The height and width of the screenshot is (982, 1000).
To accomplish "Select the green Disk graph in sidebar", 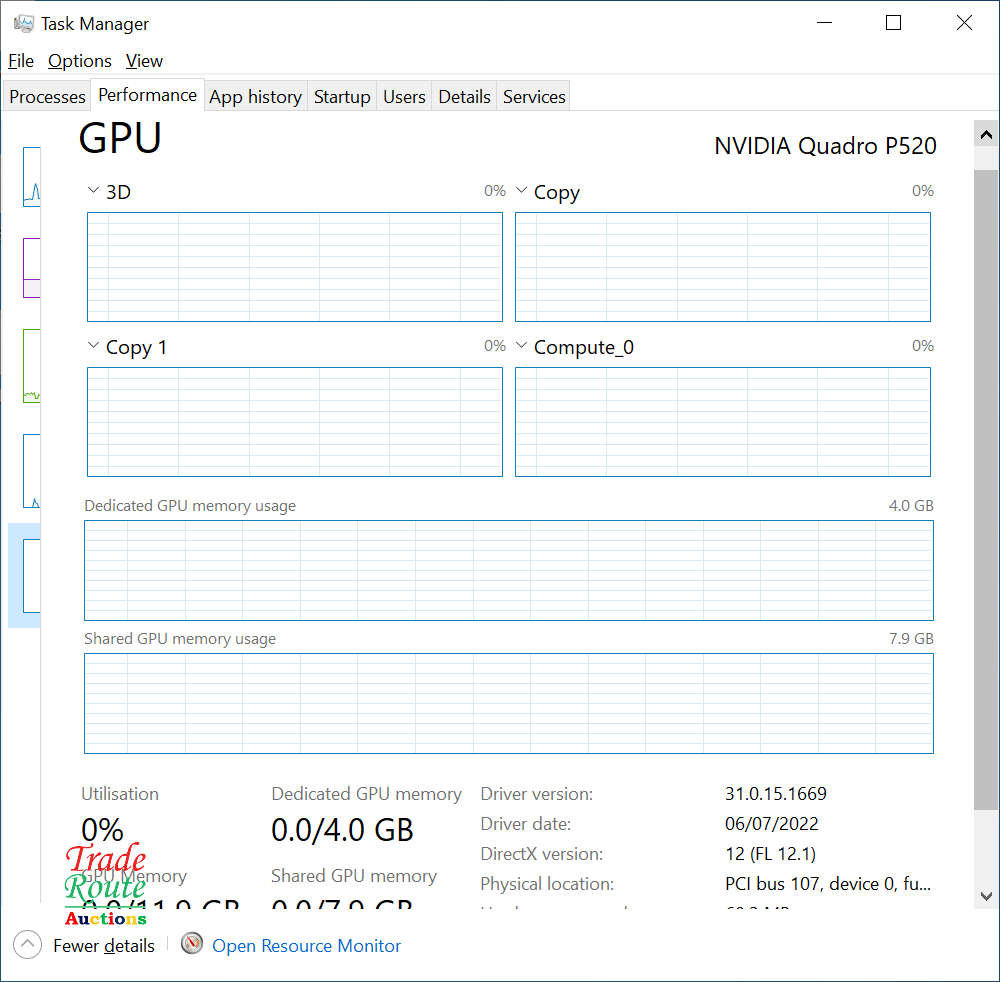I will [32, 366].
